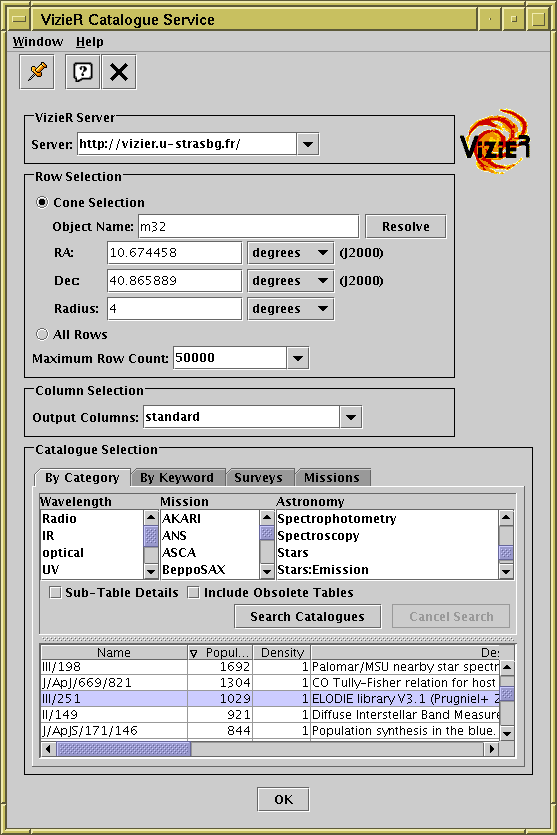Switch to the By Keyword tab

pyautogui.click(x=177, y=478)
